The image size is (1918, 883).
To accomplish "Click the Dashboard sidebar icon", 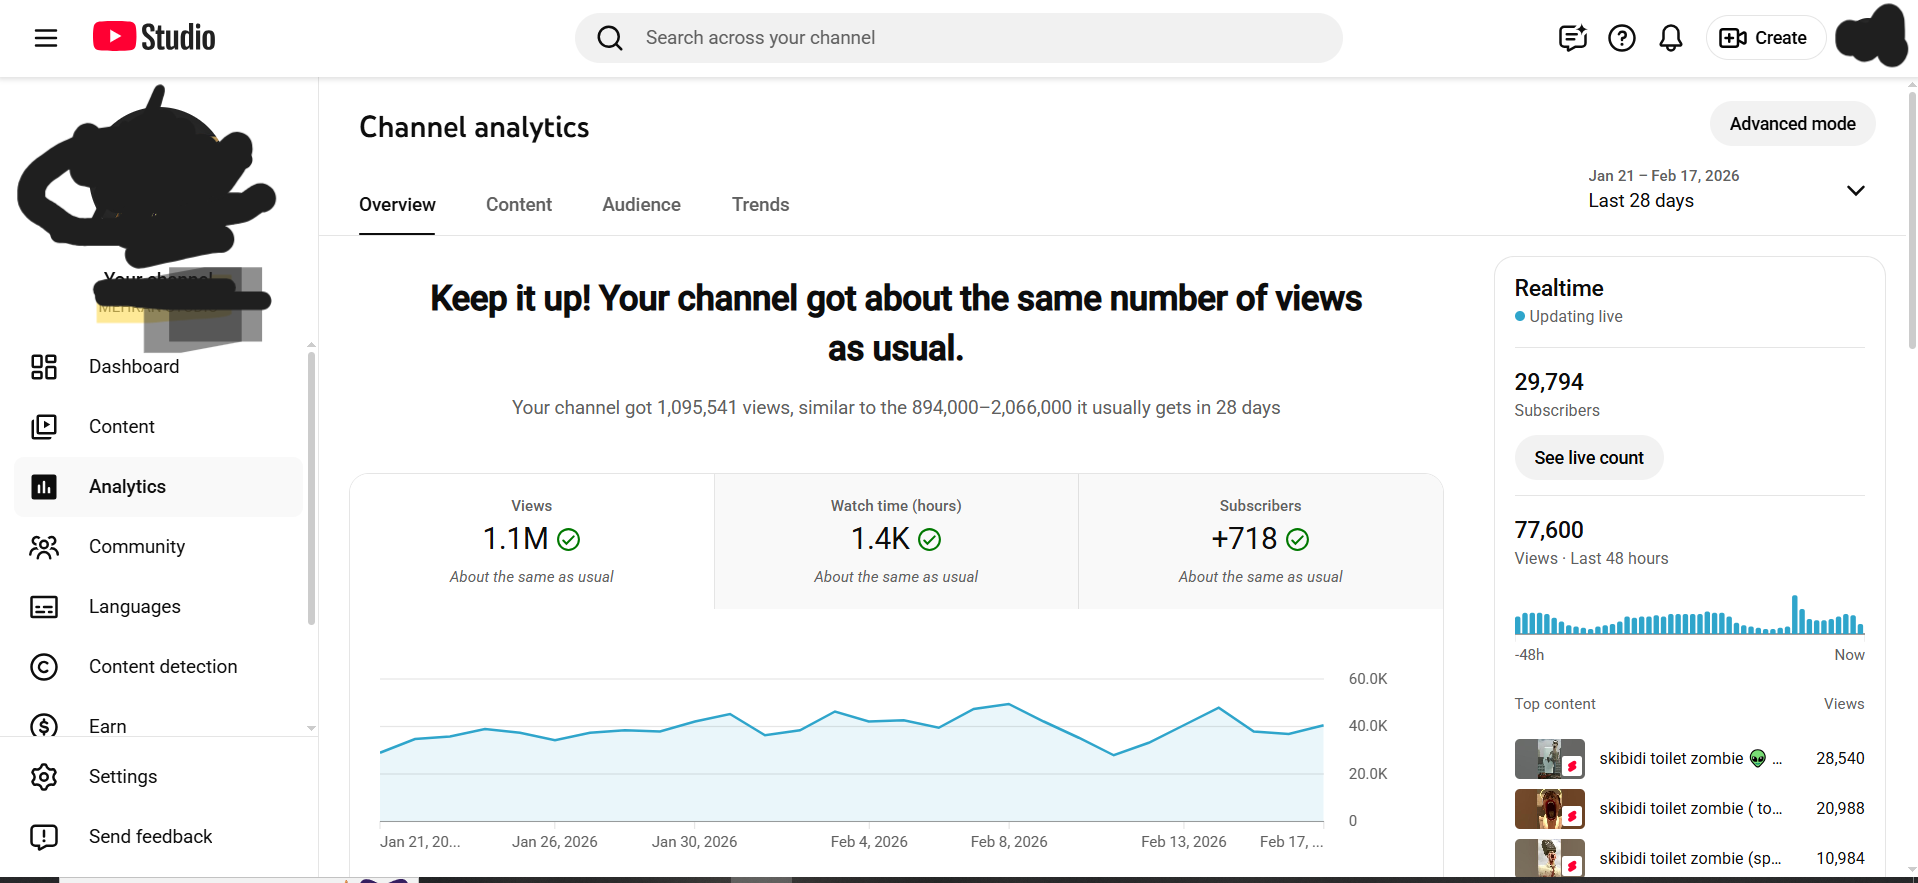I will (44, 367).
